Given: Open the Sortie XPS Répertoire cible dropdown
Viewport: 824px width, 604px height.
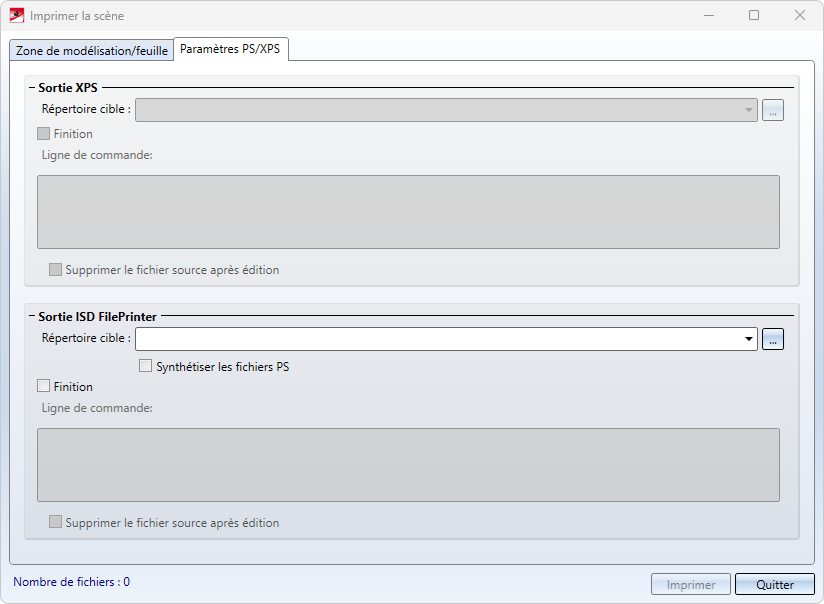Looking at the screenshot, I should tap(748, 110).
